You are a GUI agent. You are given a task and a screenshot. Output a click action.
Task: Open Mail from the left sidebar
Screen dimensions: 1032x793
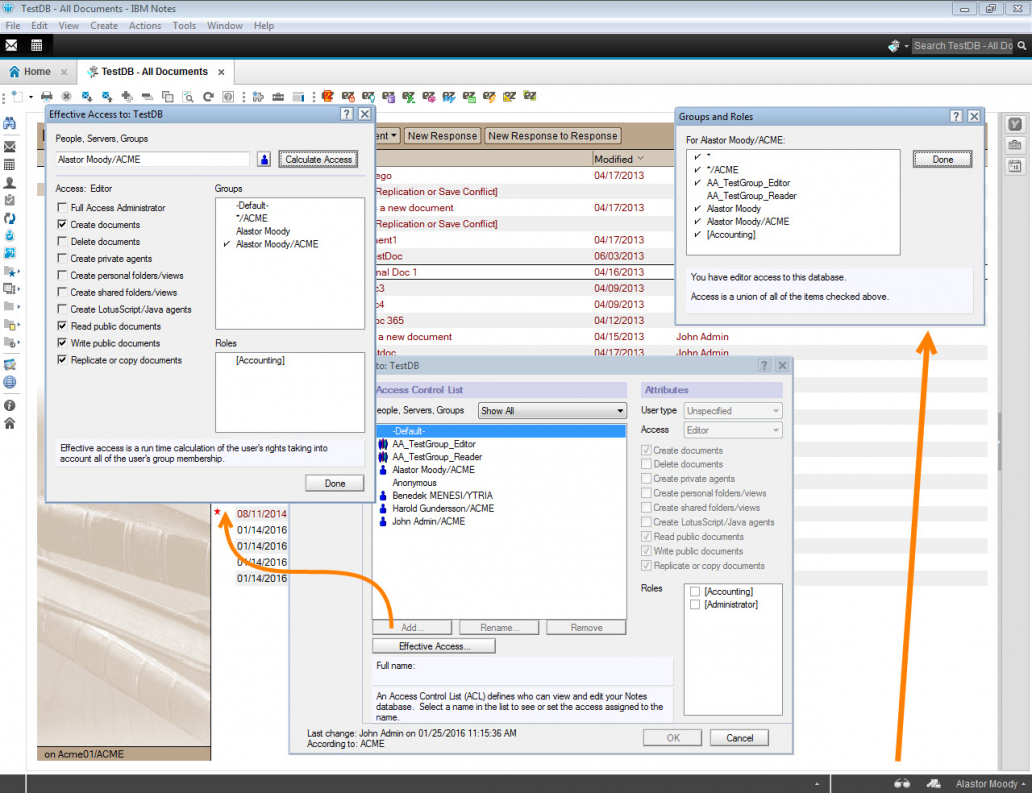point(10,147)
